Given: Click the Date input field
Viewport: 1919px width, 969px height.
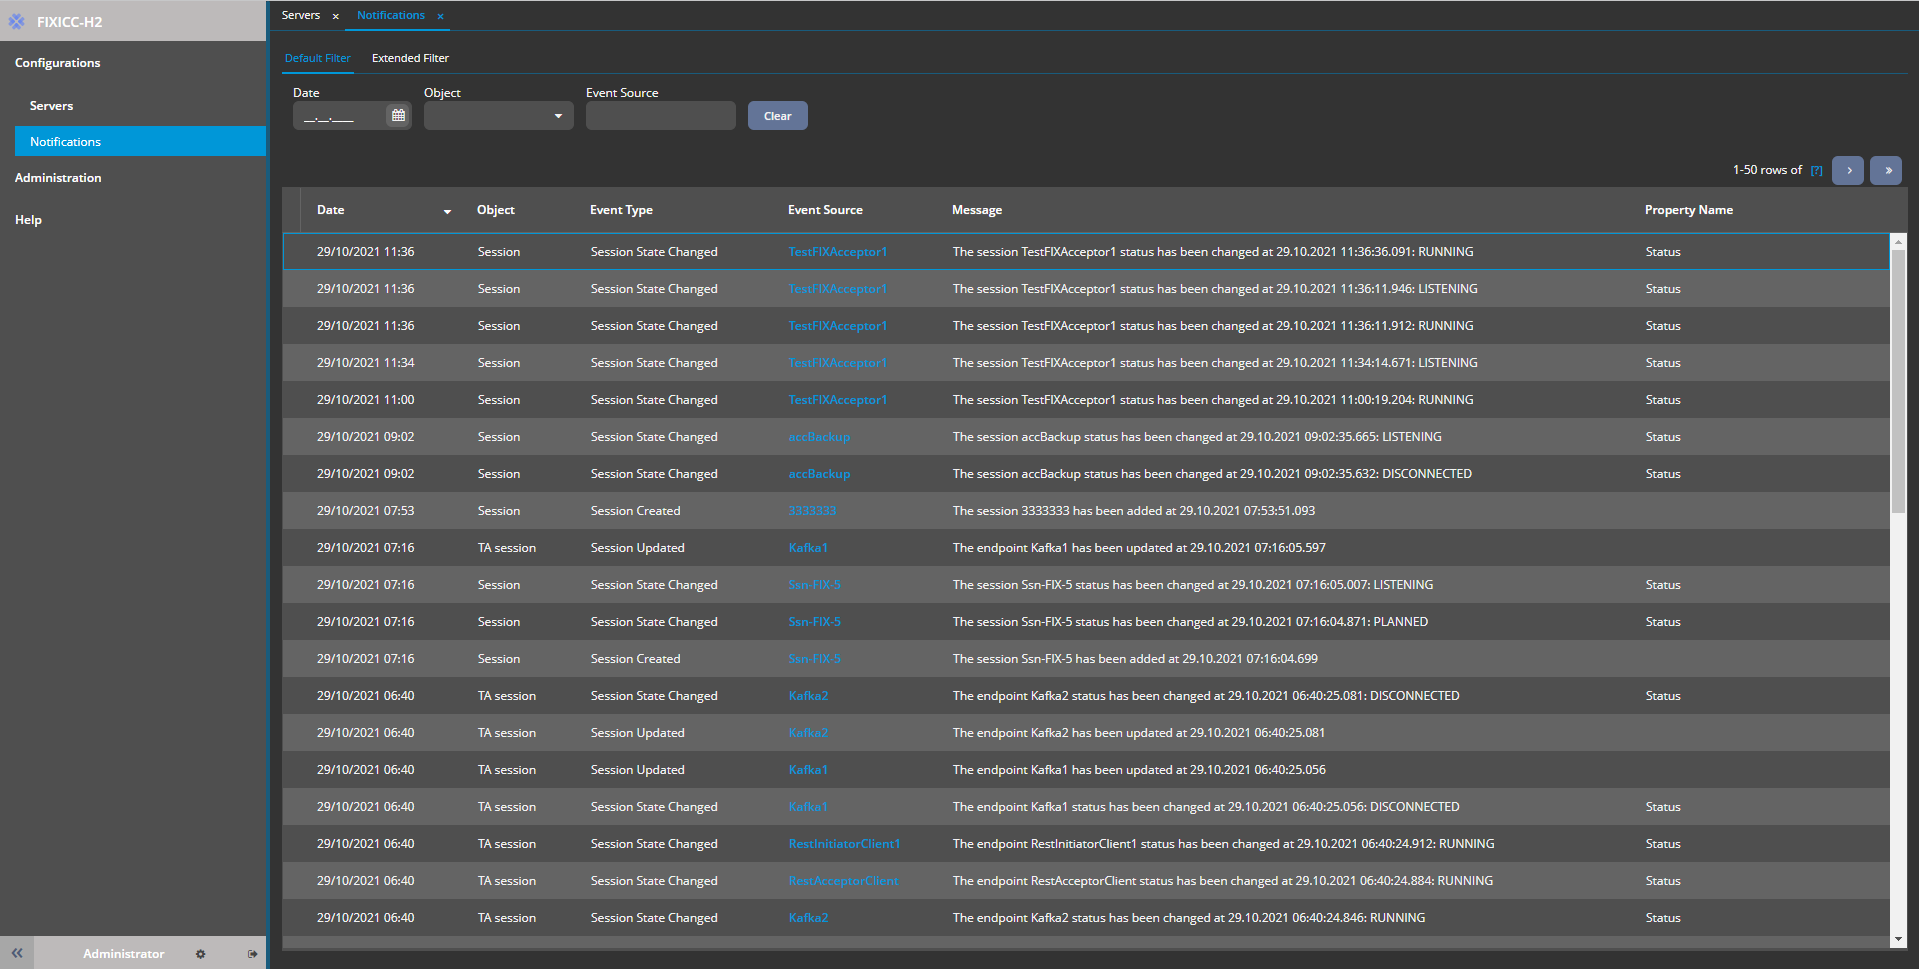Looking at the screenshot, I should pyautogui.click(x=338, y=116).
